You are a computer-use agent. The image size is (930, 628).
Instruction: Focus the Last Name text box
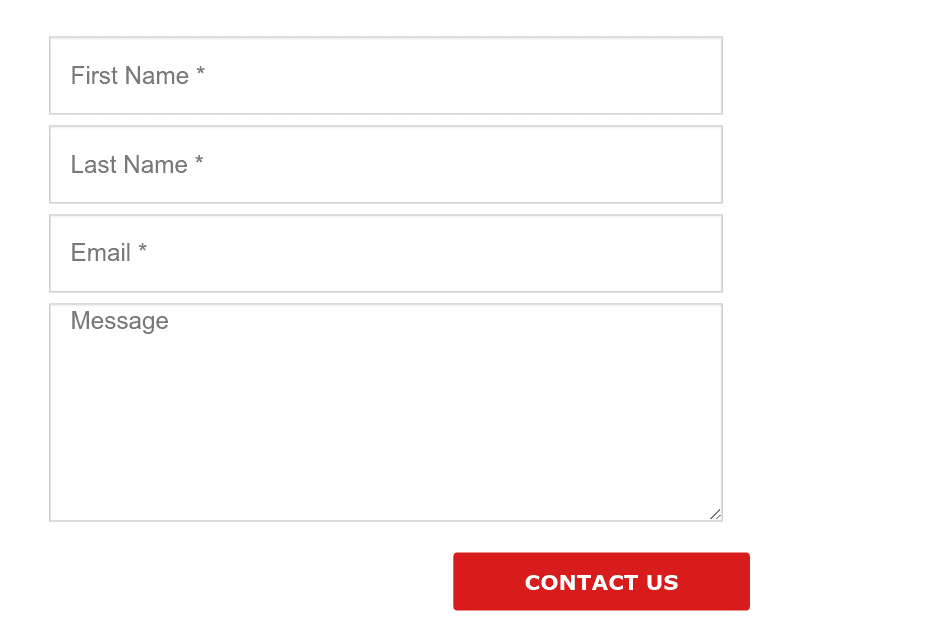386,164
